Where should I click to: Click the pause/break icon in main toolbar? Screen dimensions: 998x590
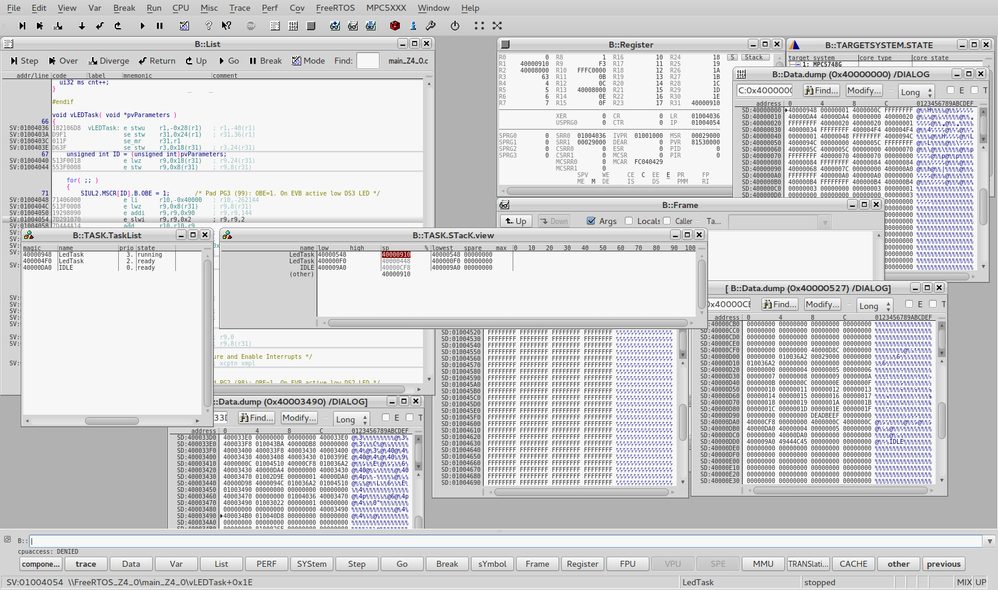point(160,25)
